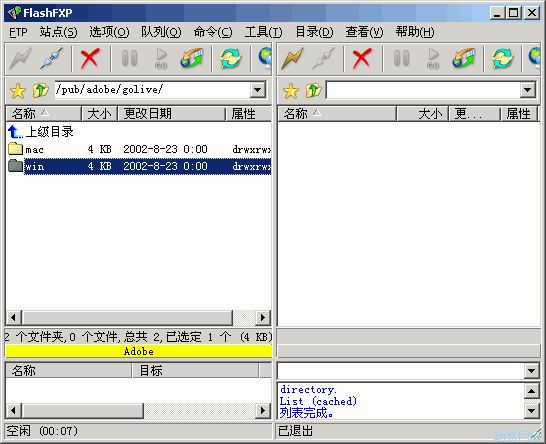
Task: Click the left pane disconnect plug icon
Action: 52,58
